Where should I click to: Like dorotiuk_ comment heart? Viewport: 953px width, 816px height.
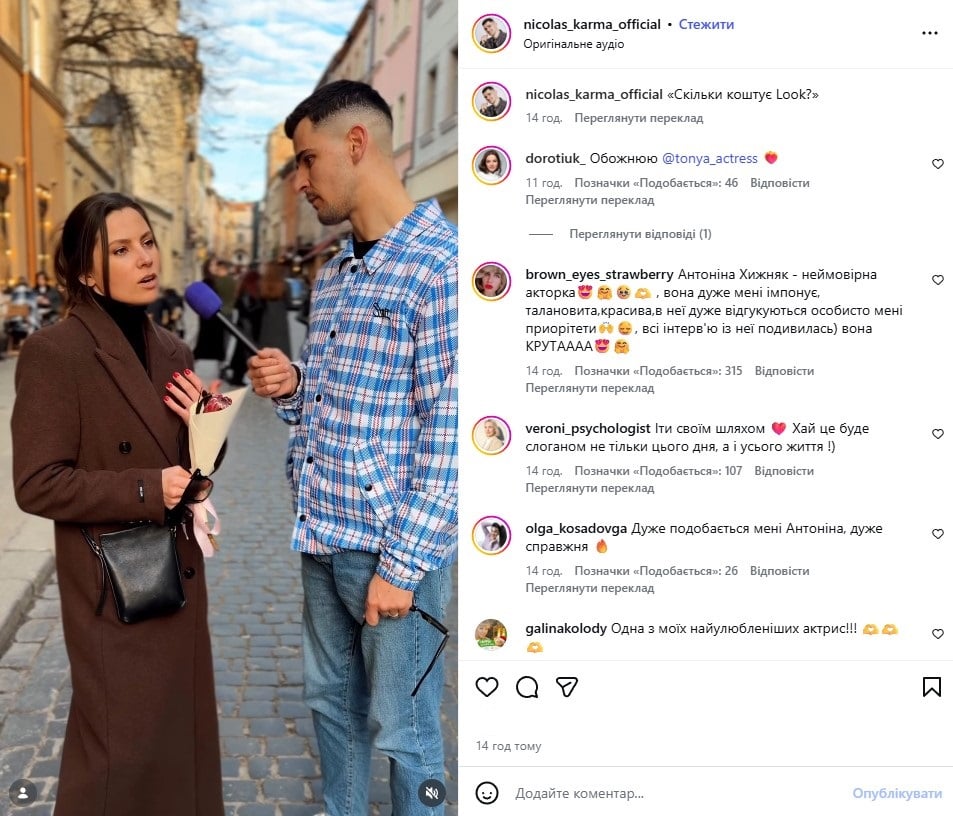[x=938, y=163]
